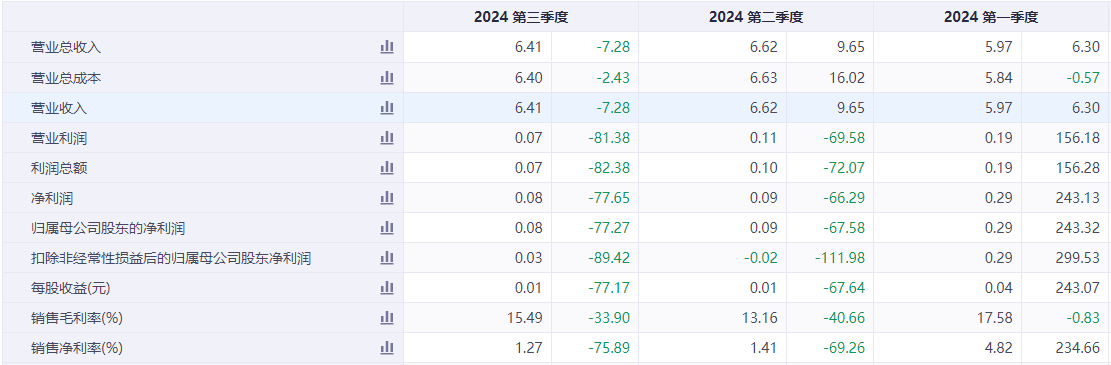Open chart icon for 利润总额 row
1111x365 pixels.
click(x=387, y=168)
